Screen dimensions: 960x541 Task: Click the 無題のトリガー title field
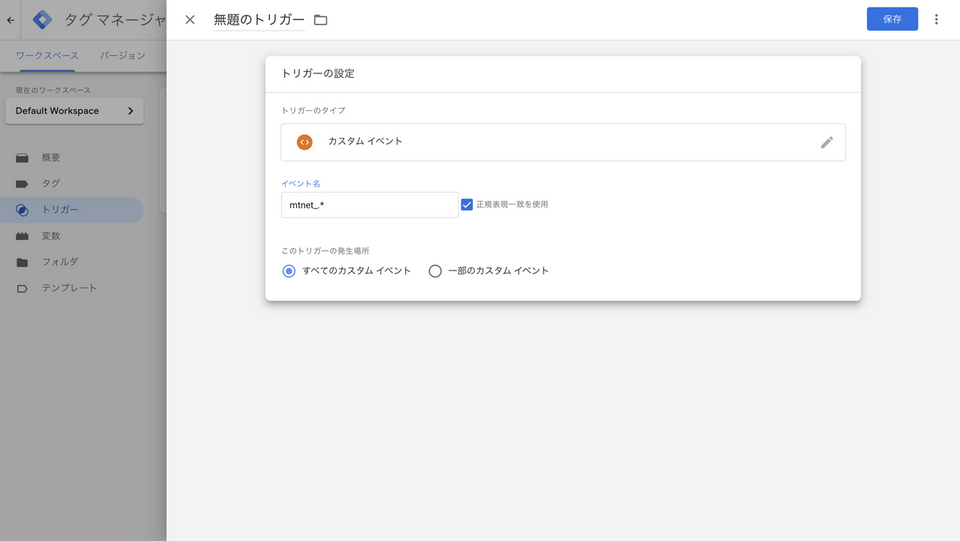(259, 20)
